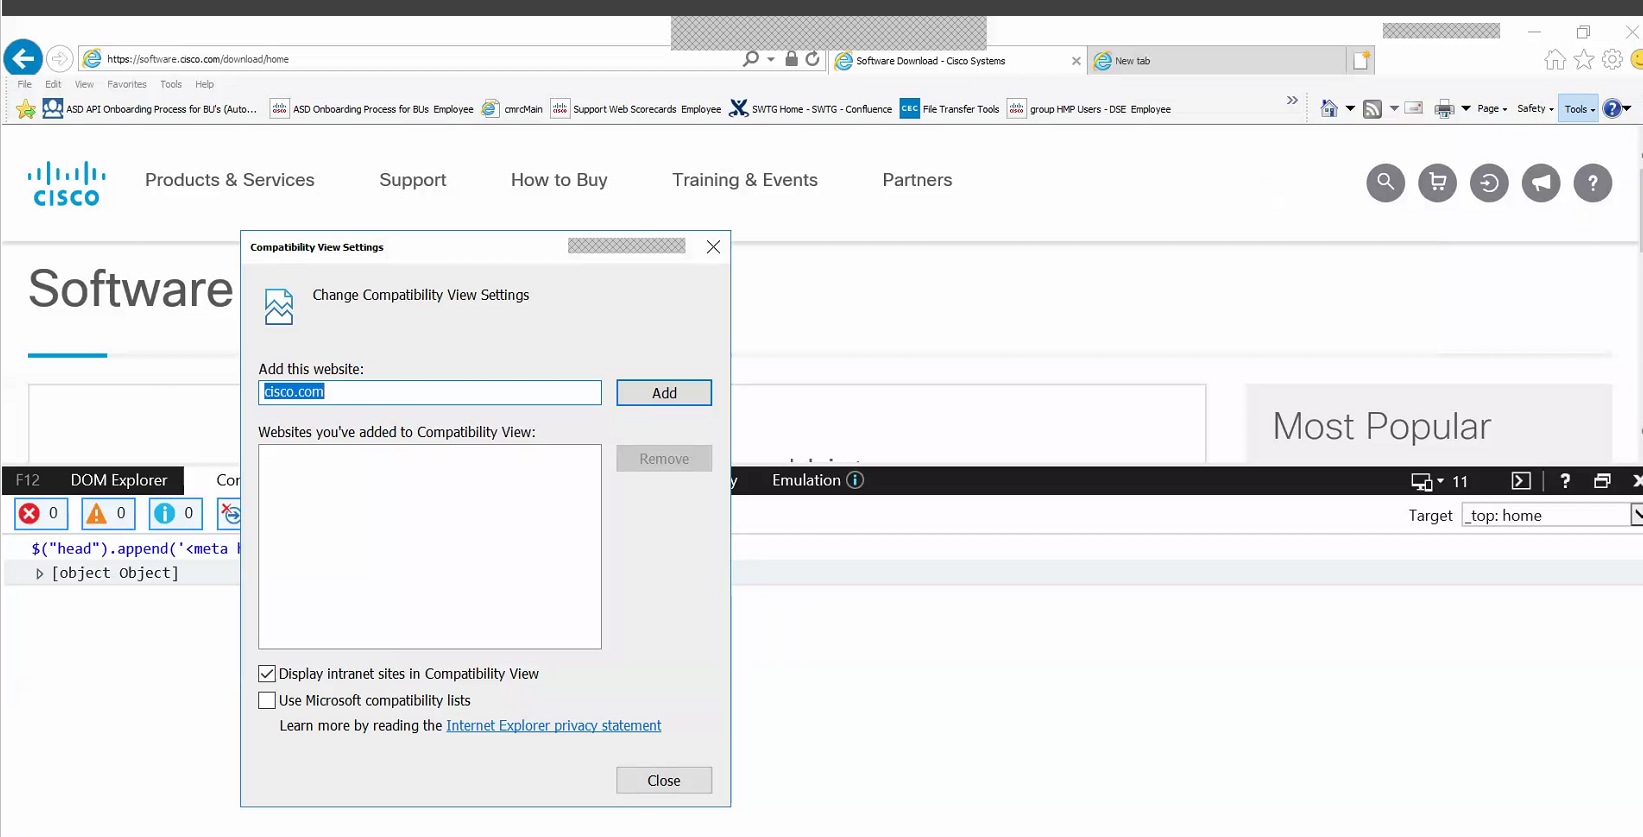
Task: Open the Edit menu
Action: (x=53, y=84)
